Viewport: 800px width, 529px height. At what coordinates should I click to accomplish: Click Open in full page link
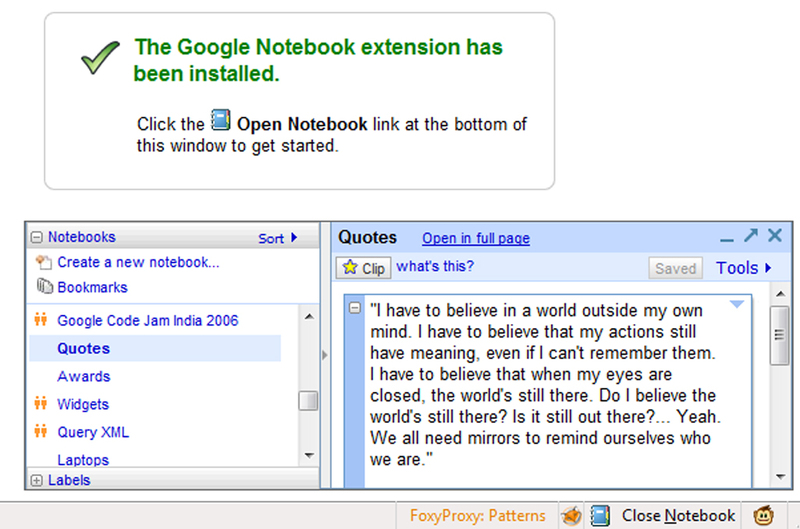[476, 238]
